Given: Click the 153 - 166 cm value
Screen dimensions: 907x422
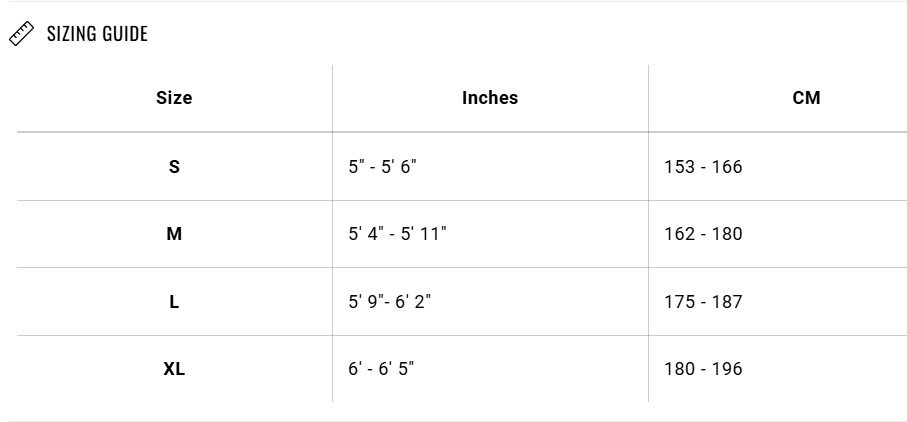Looking at the screenshot, I should [x=703, y=166].
